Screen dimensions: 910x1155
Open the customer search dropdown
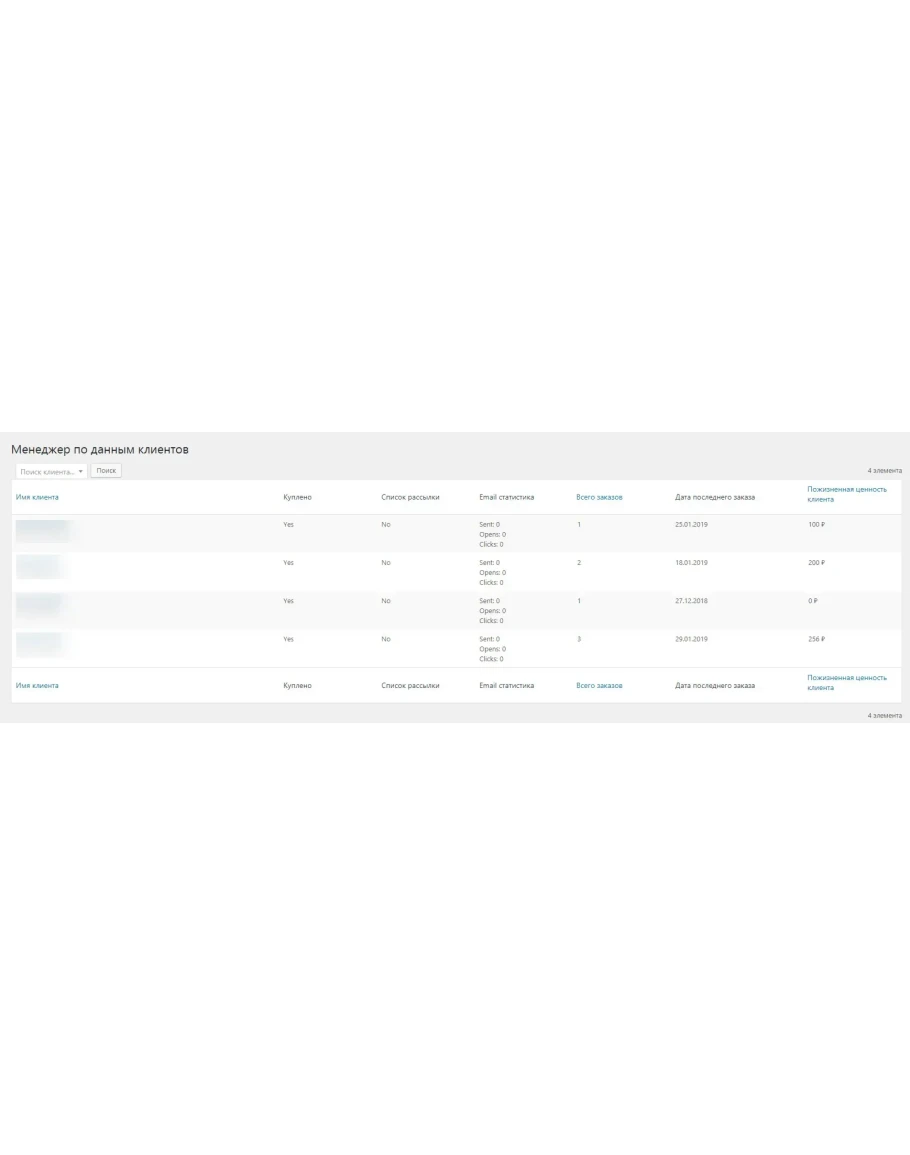[51, 471]
